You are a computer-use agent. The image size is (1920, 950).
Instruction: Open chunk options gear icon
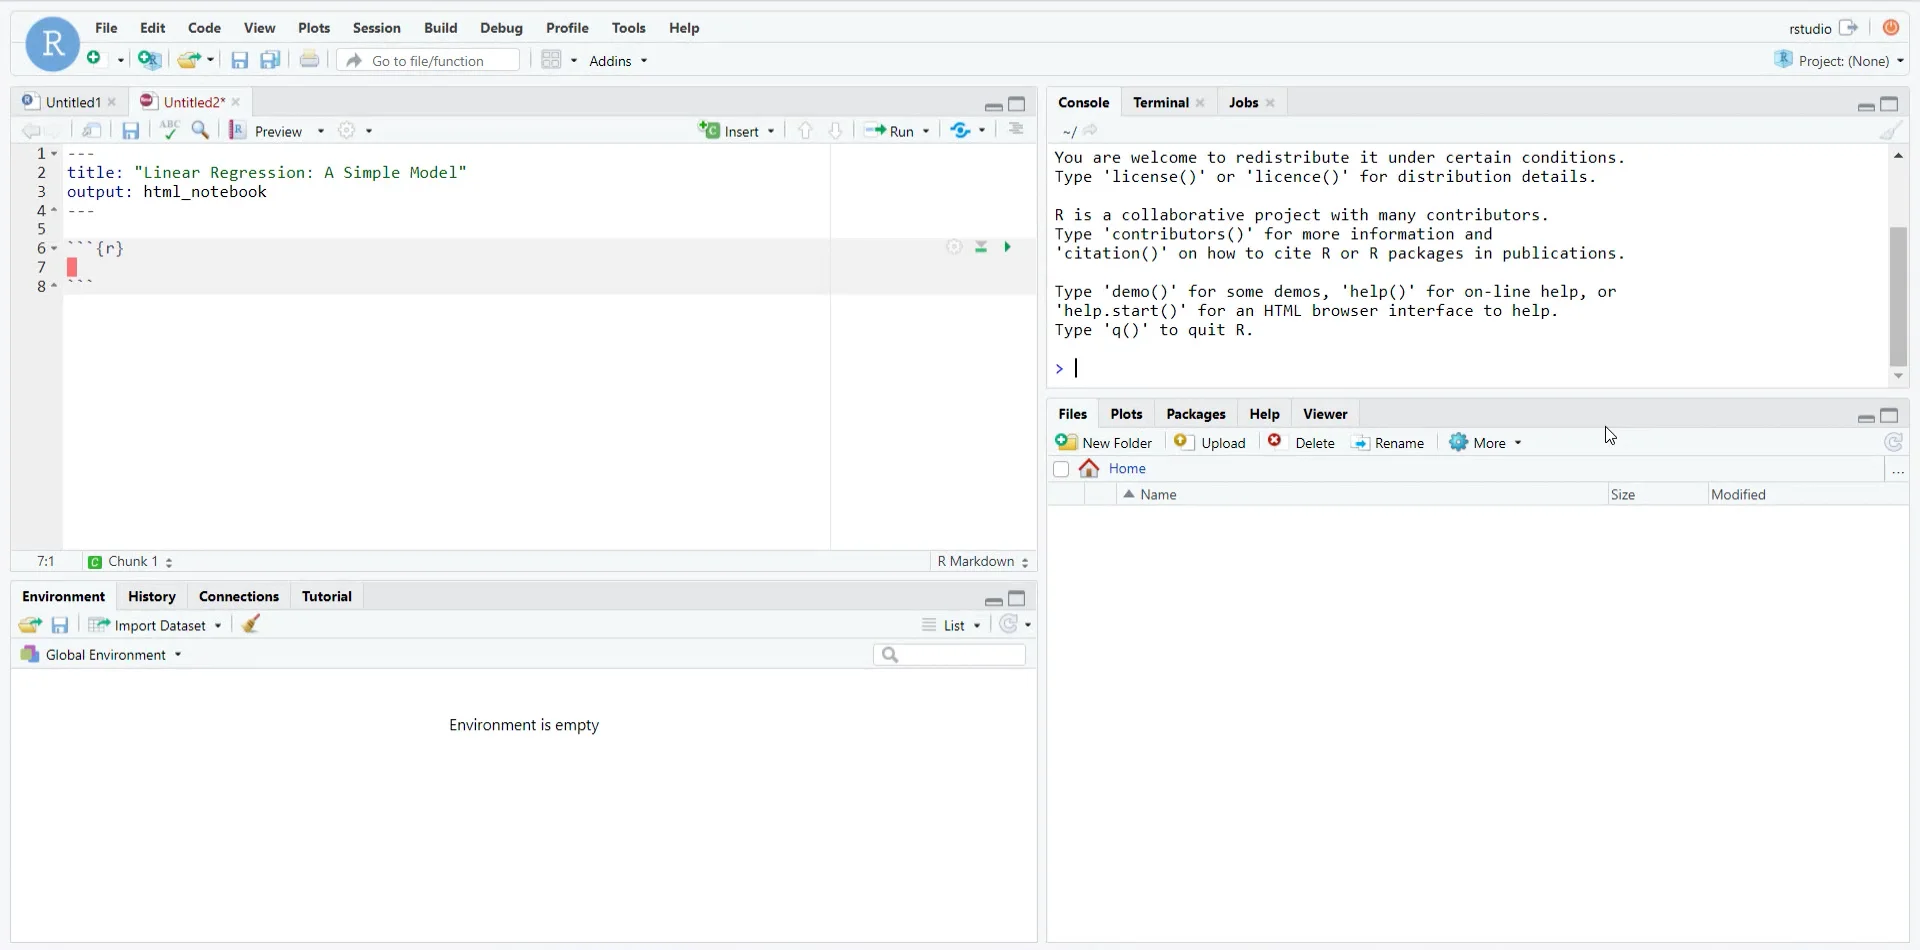[954, 247]
